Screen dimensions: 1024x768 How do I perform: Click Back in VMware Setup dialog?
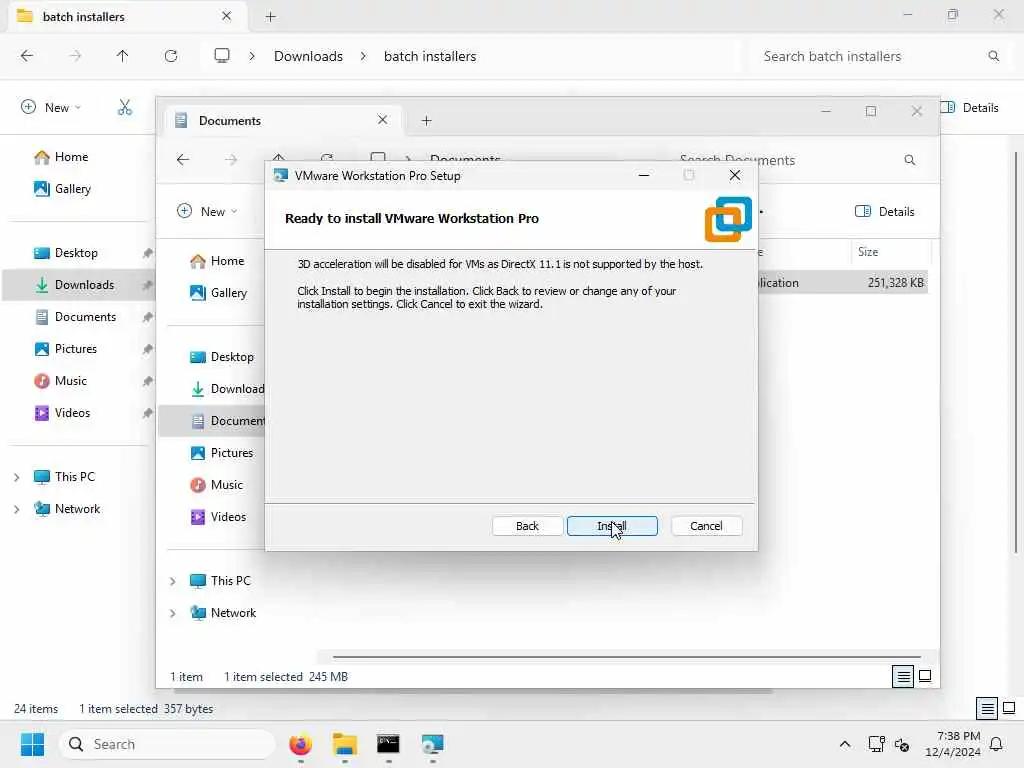tap(527, 526)
